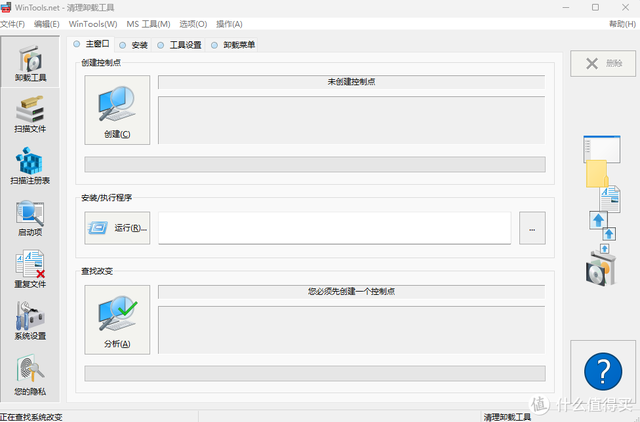Click the WinTools.net app icon in title bar

click(6, 7)
